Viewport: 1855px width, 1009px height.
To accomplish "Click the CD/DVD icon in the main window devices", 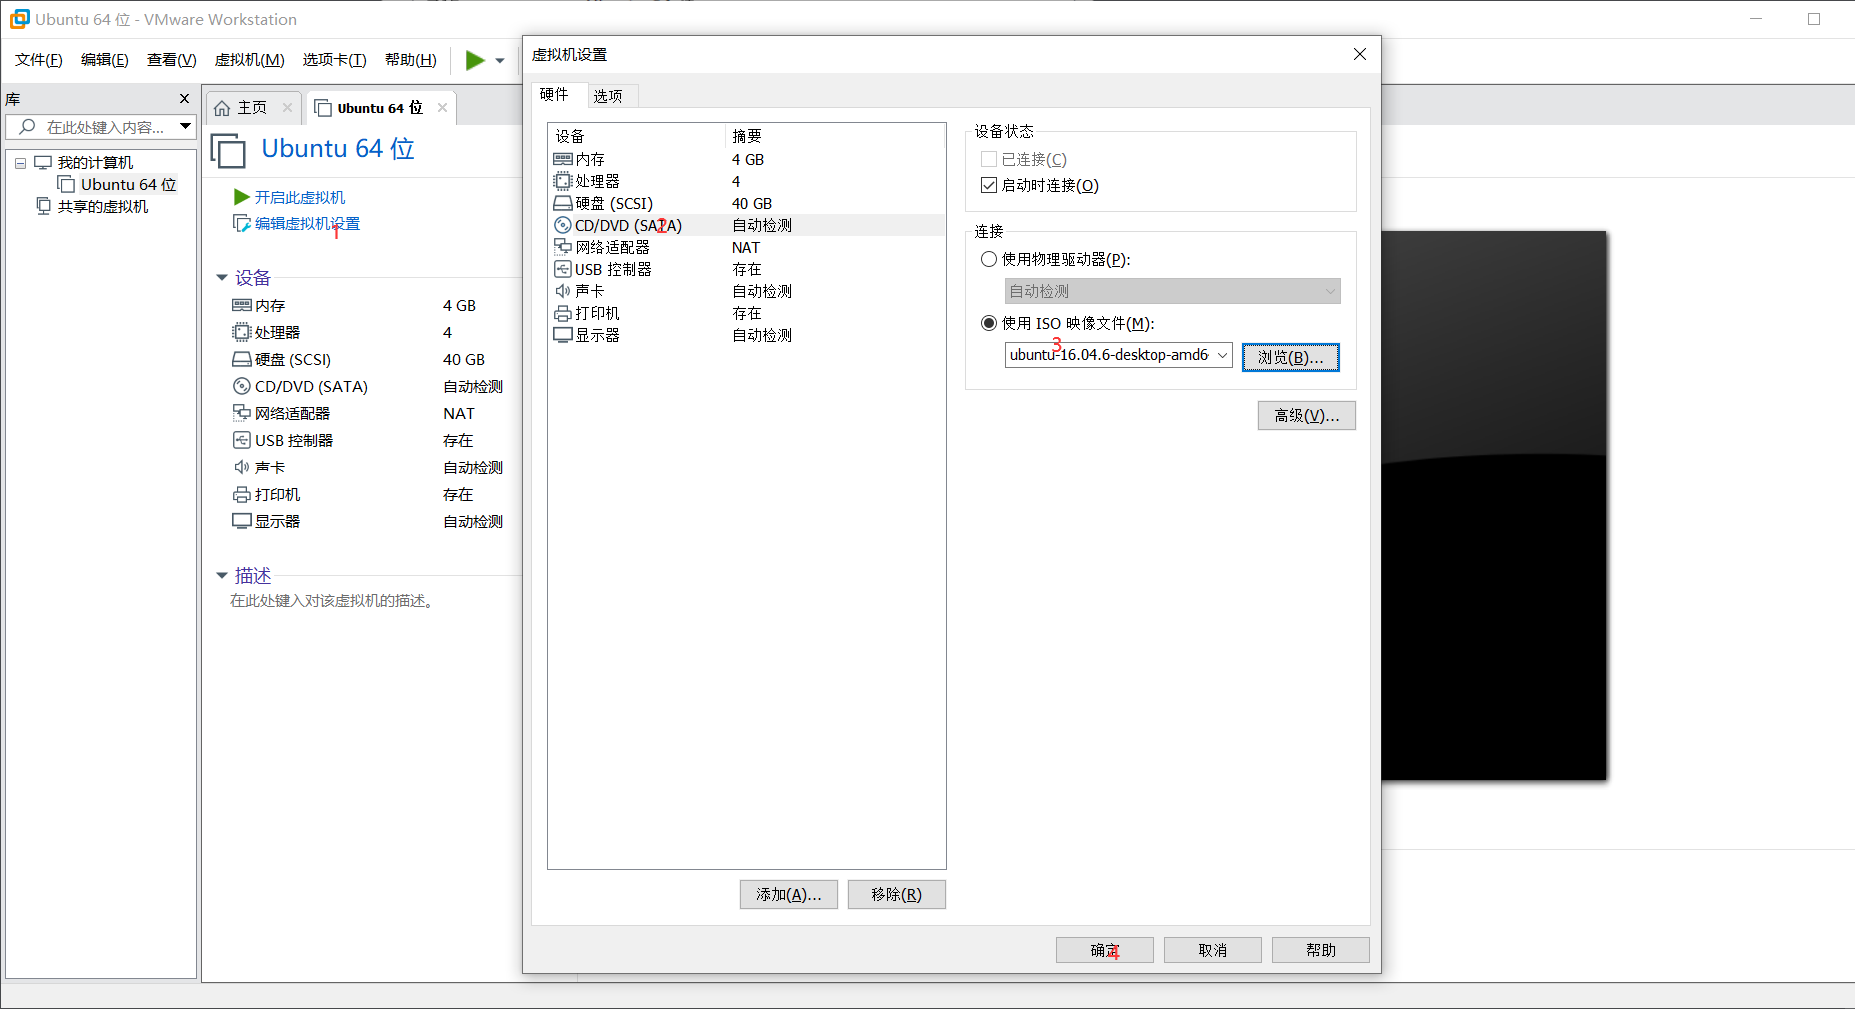I will coord(242,386).
